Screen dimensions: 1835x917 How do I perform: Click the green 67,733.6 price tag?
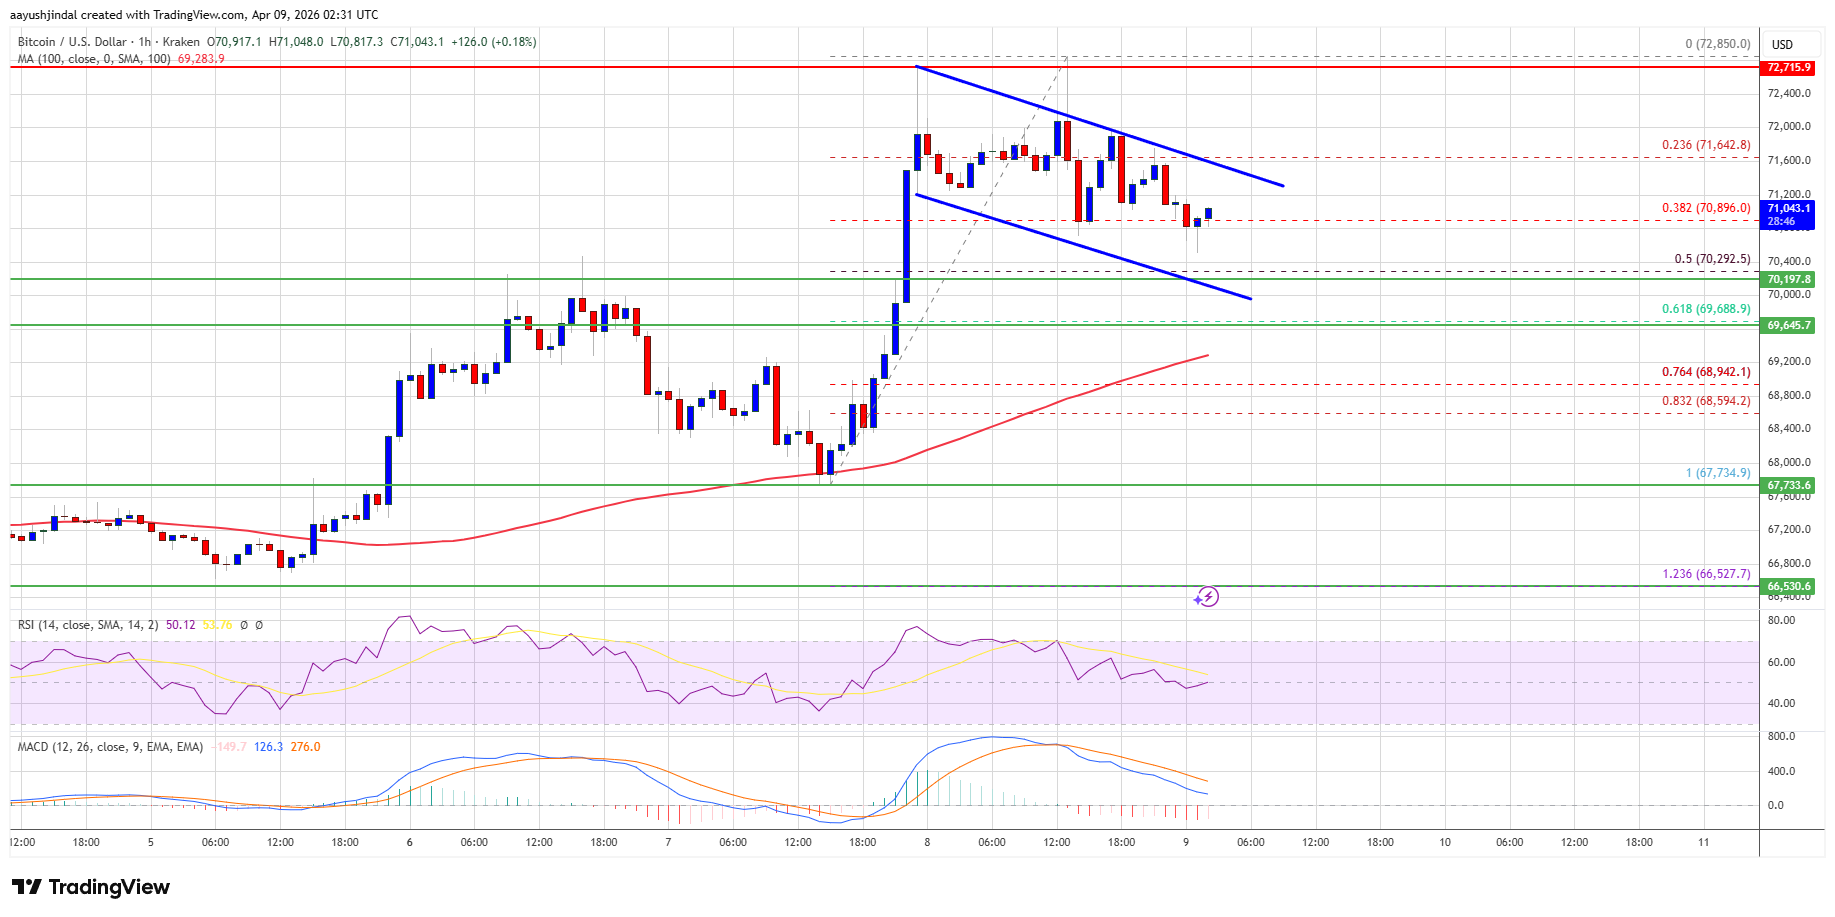[1788, 485]
